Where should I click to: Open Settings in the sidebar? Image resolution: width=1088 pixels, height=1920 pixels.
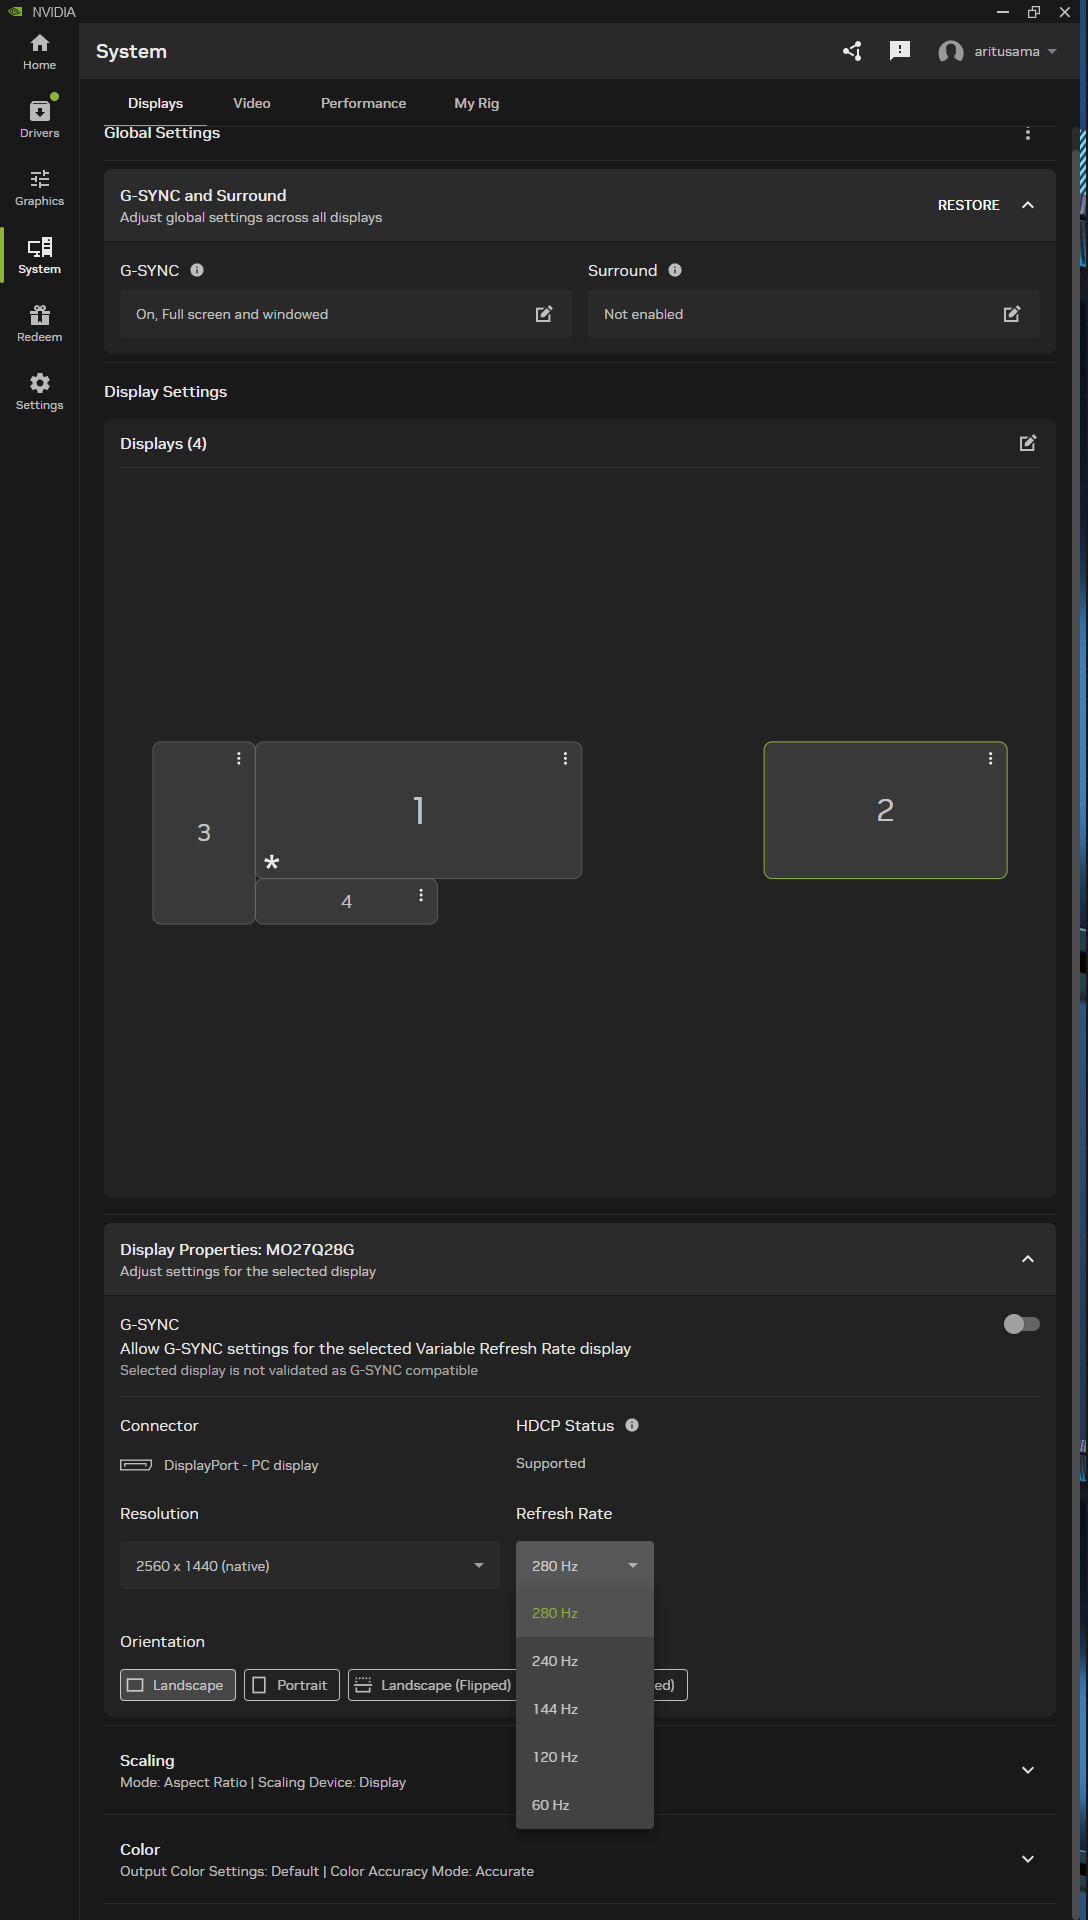[x=39, y=392]
